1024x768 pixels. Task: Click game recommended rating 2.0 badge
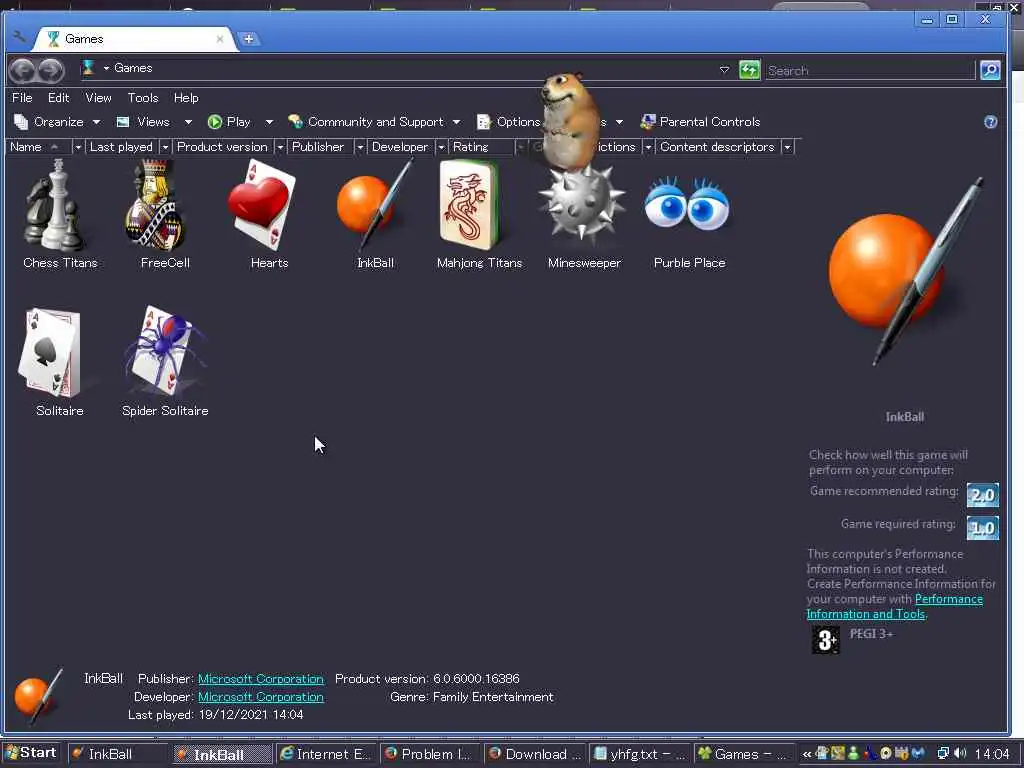pos(982,495)
